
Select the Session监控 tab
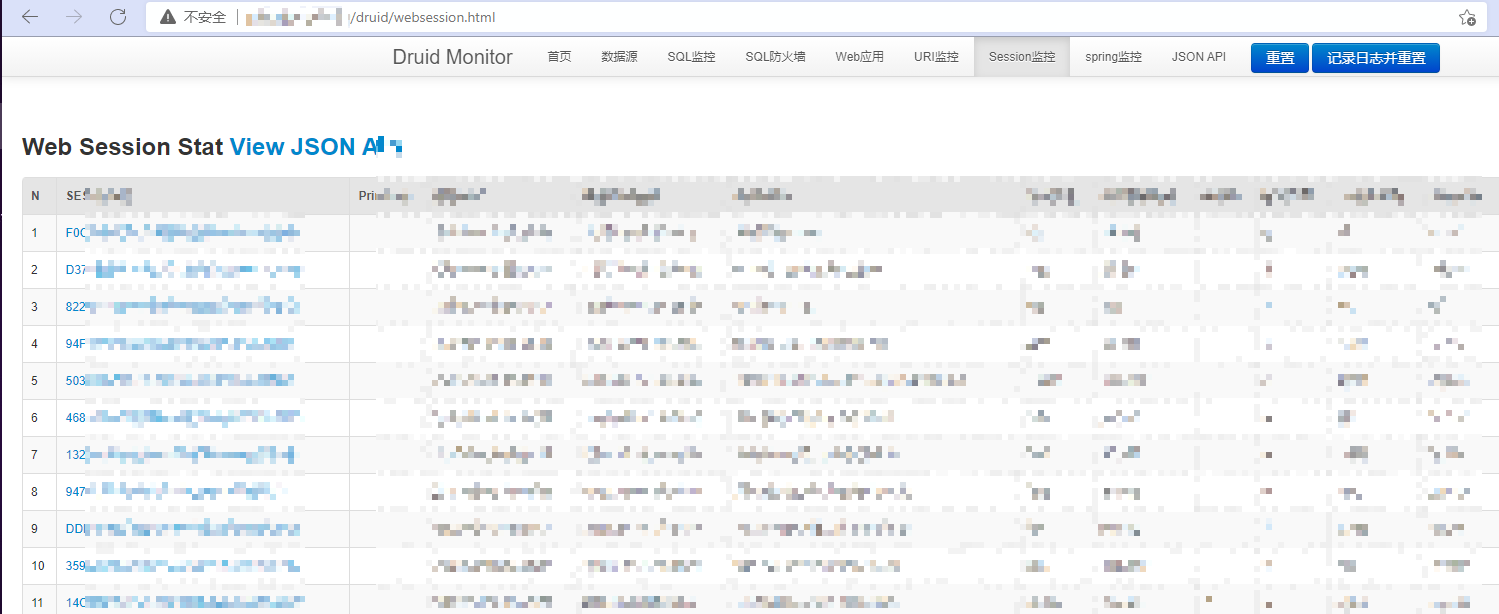point(1022,57)
